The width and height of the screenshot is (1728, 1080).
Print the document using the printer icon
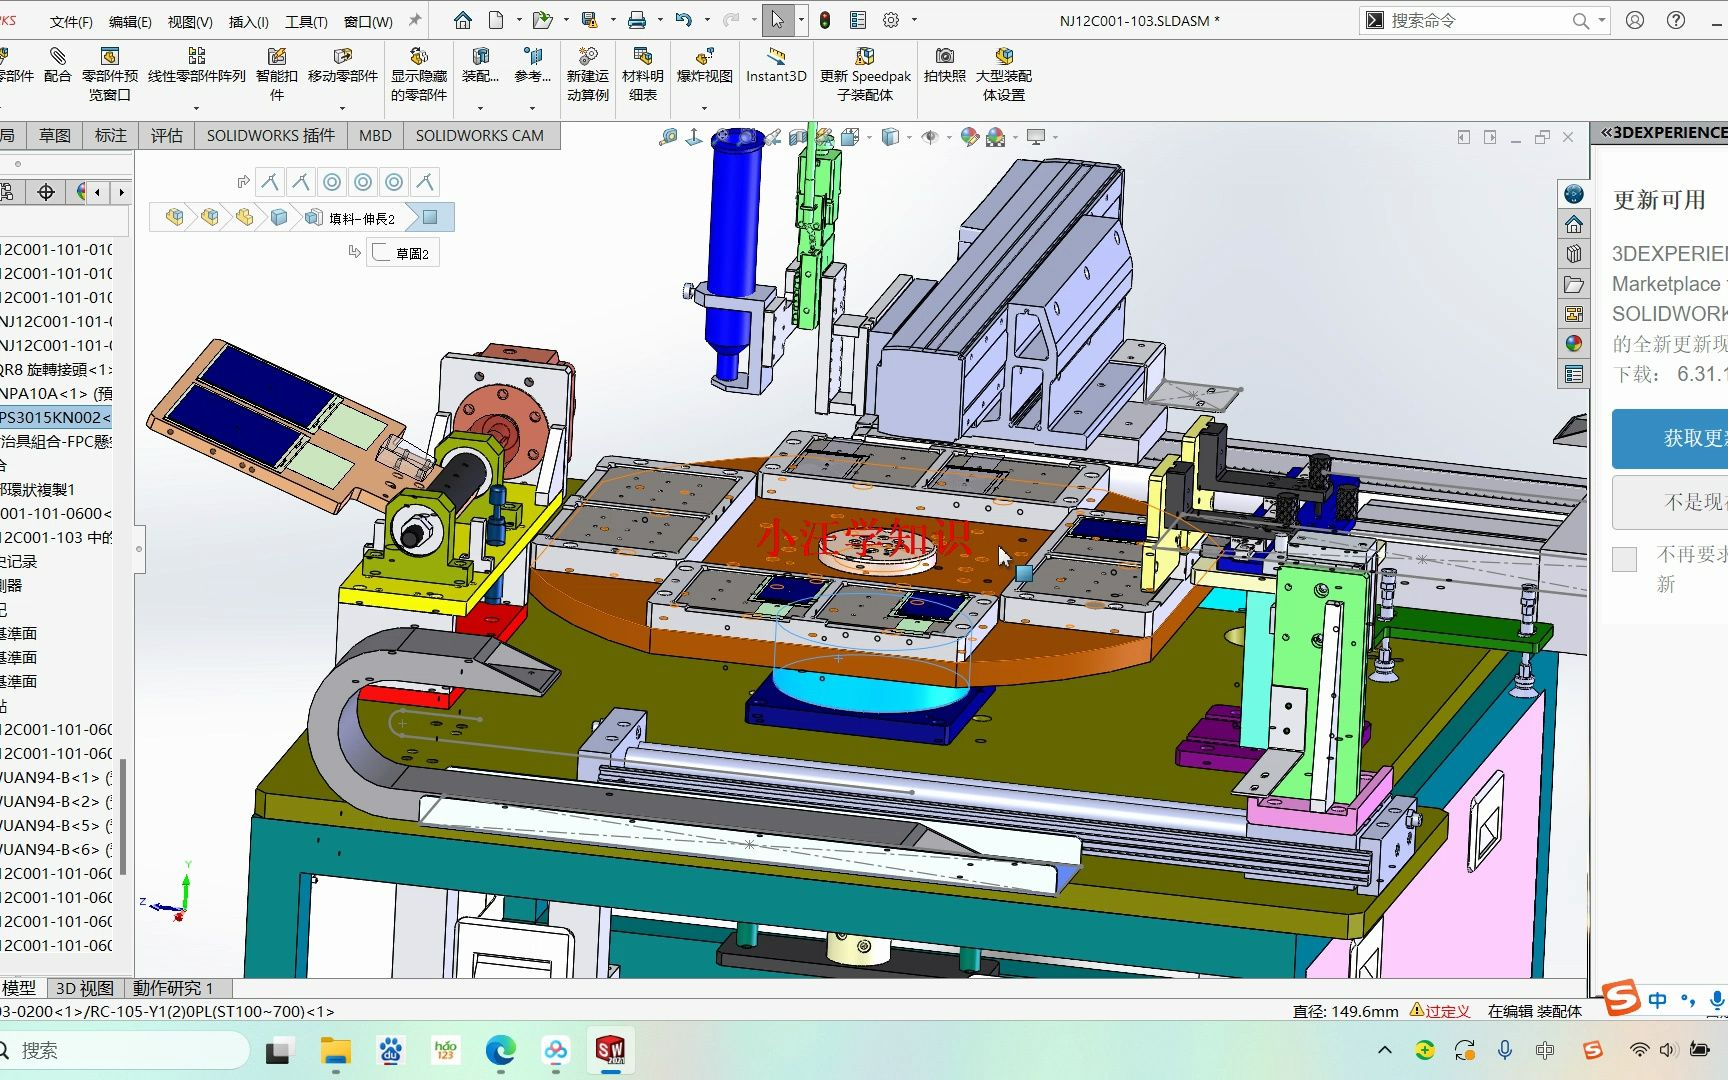[637, 20]
